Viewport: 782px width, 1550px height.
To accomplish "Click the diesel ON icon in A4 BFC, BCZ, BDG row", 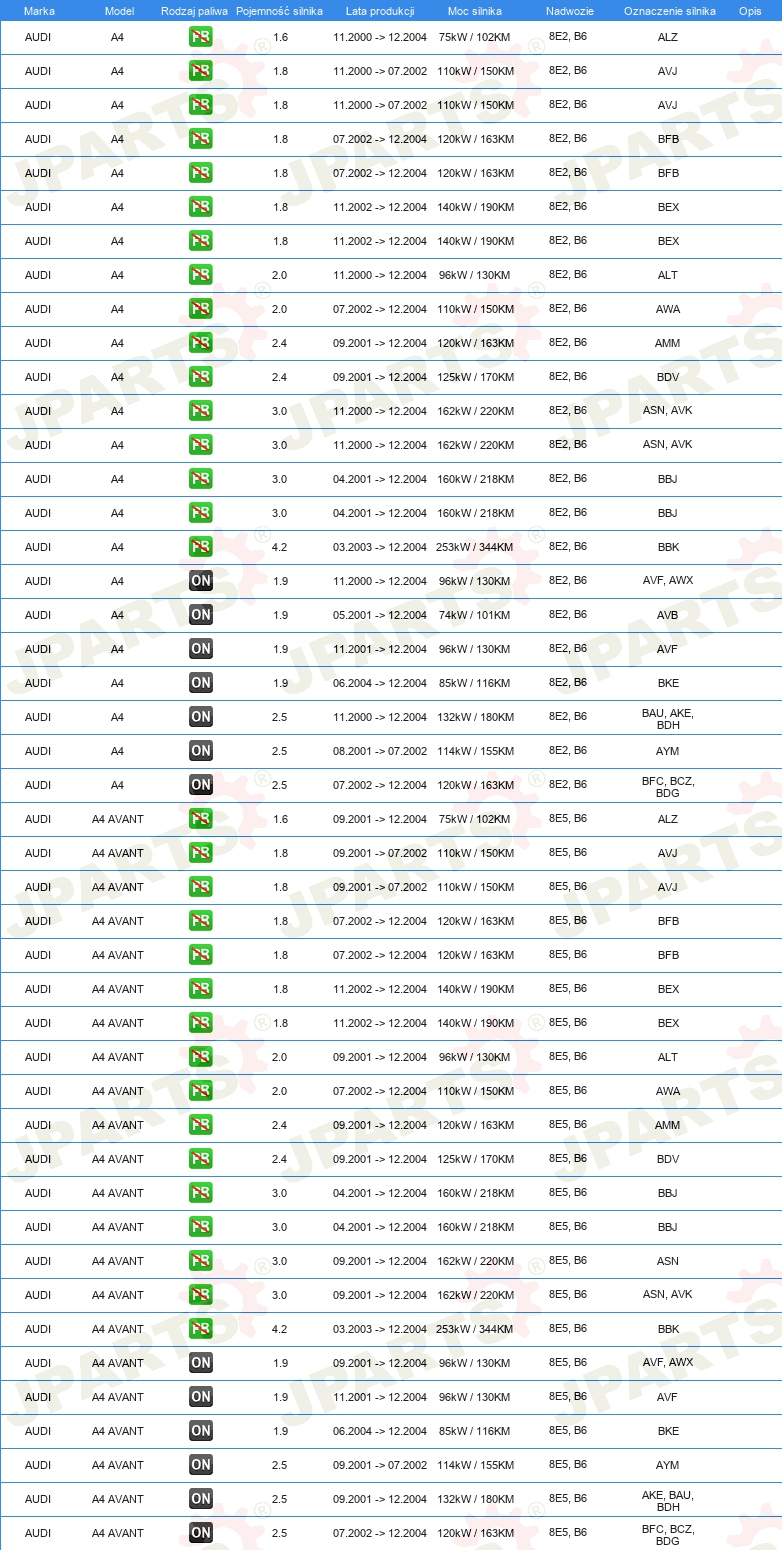I will click(201, 786).
